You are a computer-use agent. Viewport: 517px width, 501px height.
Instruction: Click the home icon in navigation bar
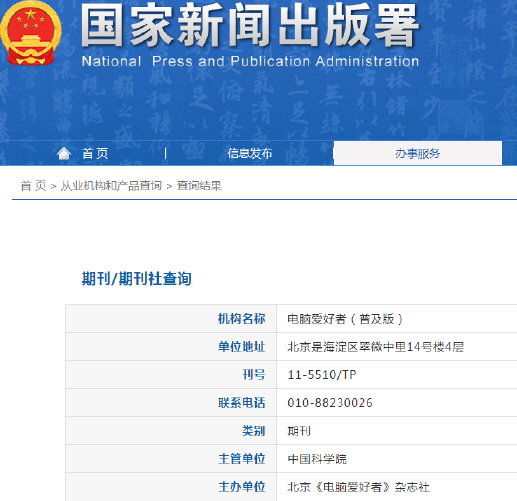[64, 154]
